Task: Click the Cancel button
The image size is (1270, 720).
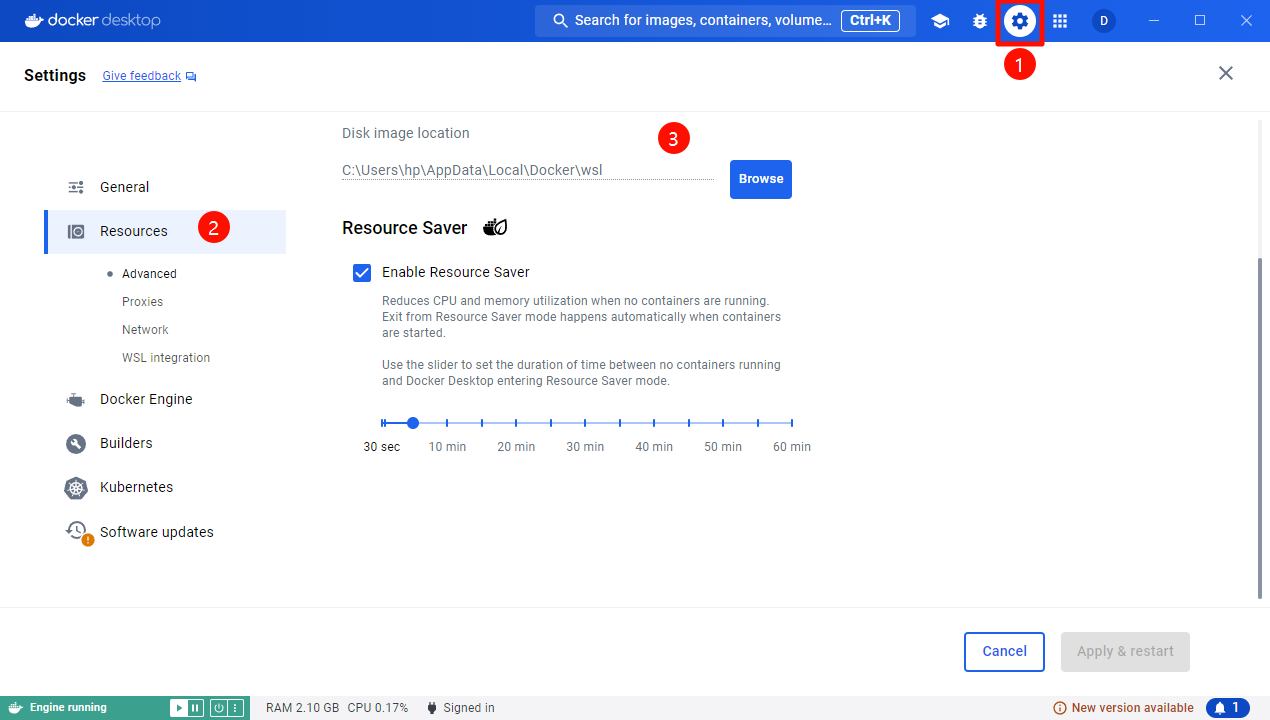Action: tap(1004, 652)
